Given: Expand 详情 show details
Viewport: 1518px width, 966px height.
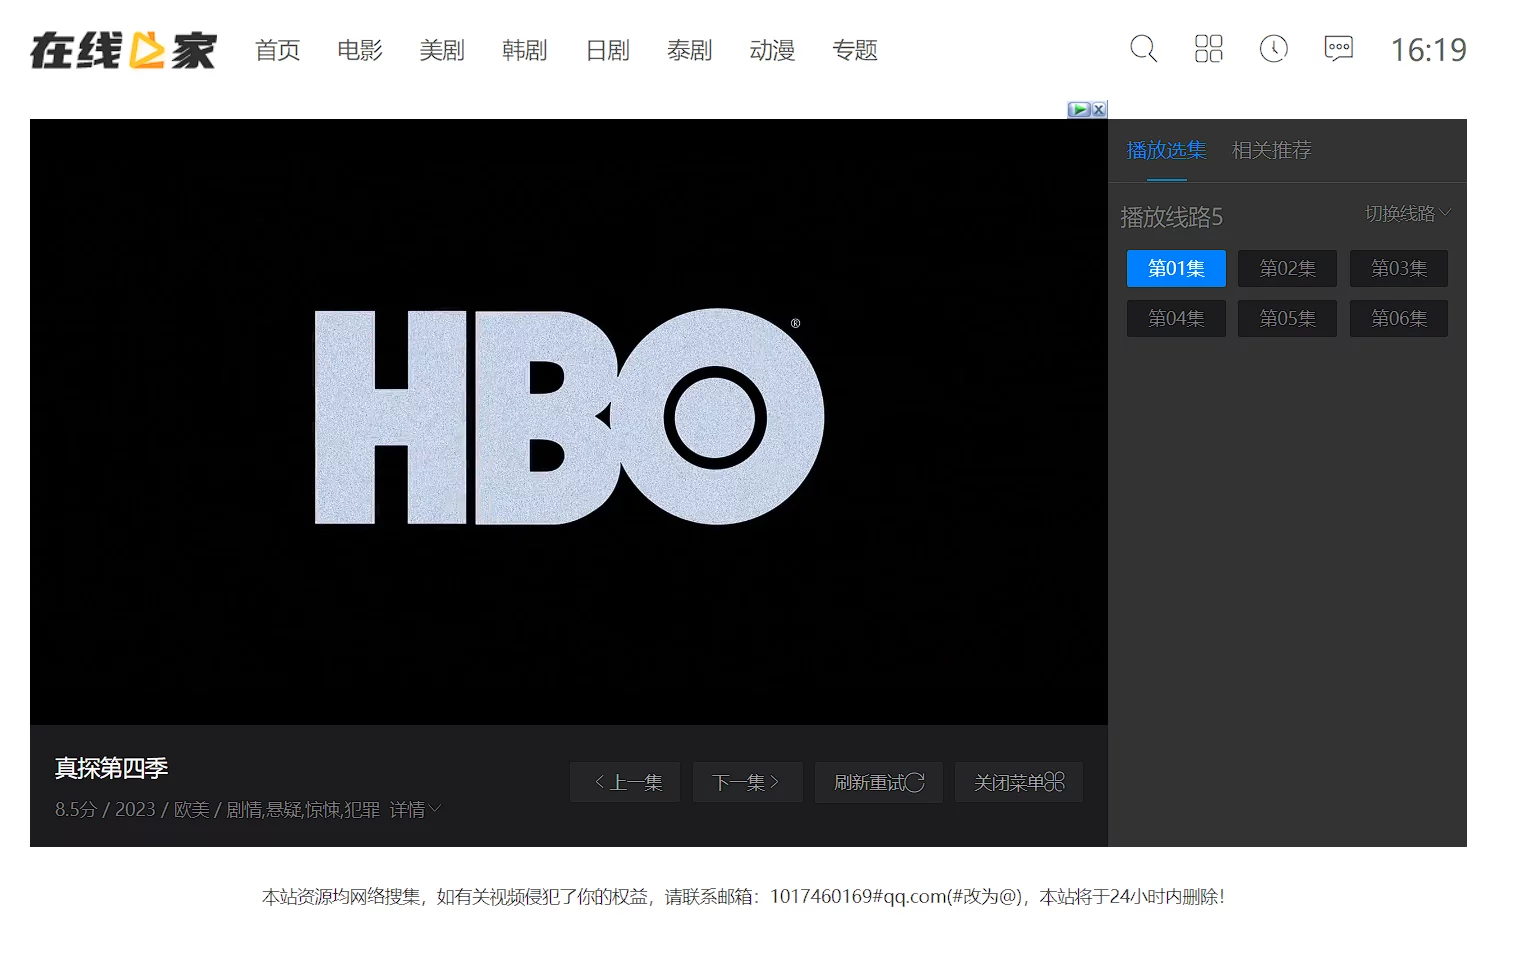Looking at the screenshot, I should click(x=414, y=809).
